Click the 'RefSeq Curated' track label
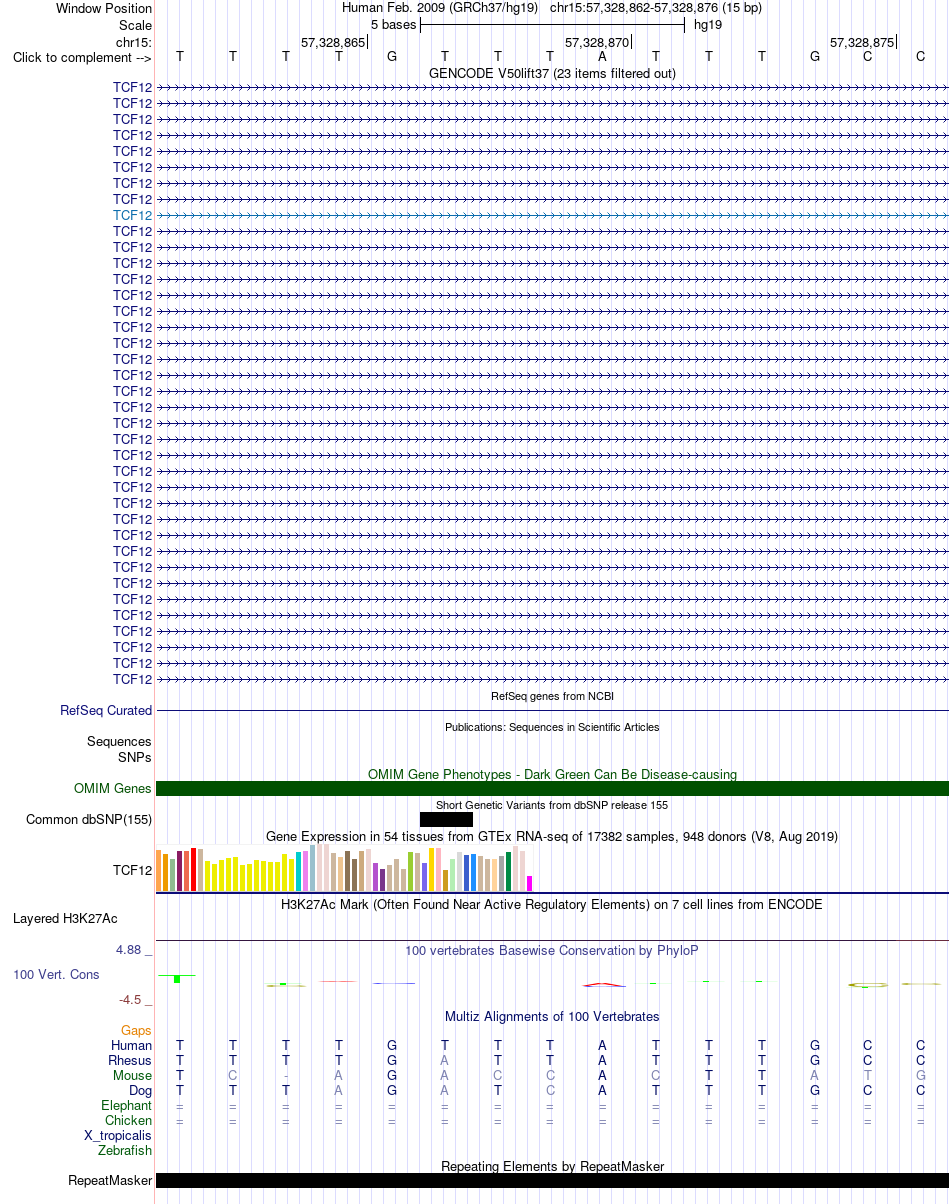This screenshot has width=950, height=1204. coord(106,711)
